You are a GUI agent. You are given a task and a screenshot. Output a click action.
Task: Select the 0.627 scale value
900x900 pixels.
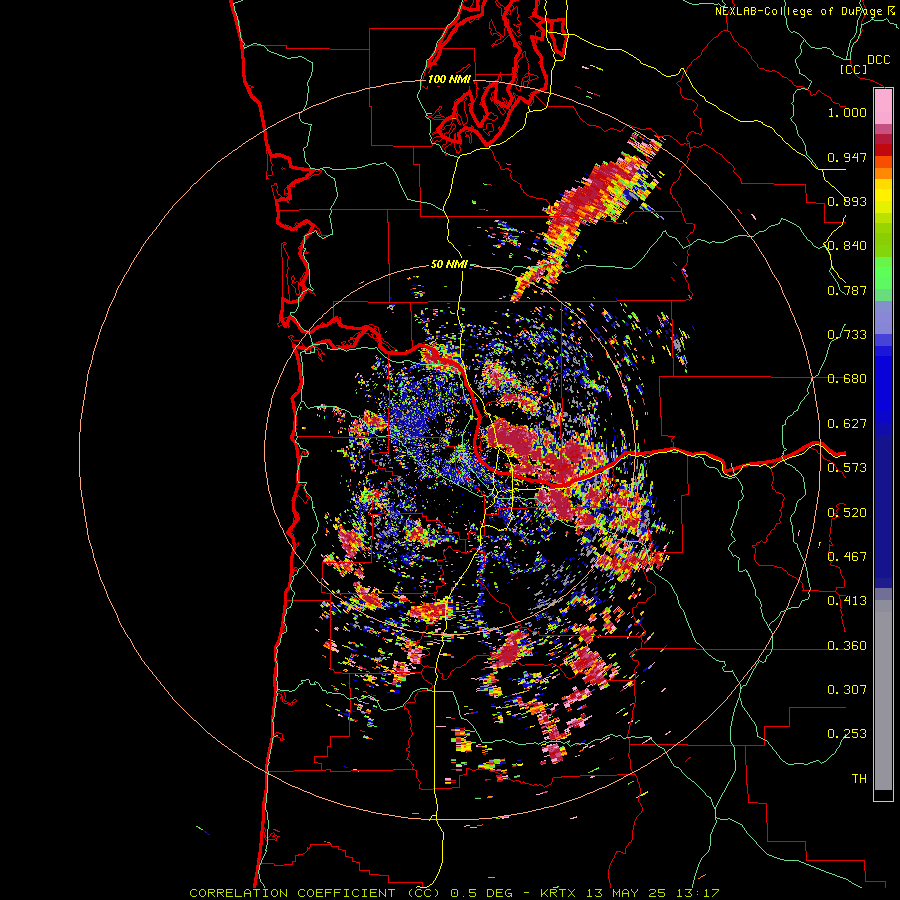[x=847, y=424]
